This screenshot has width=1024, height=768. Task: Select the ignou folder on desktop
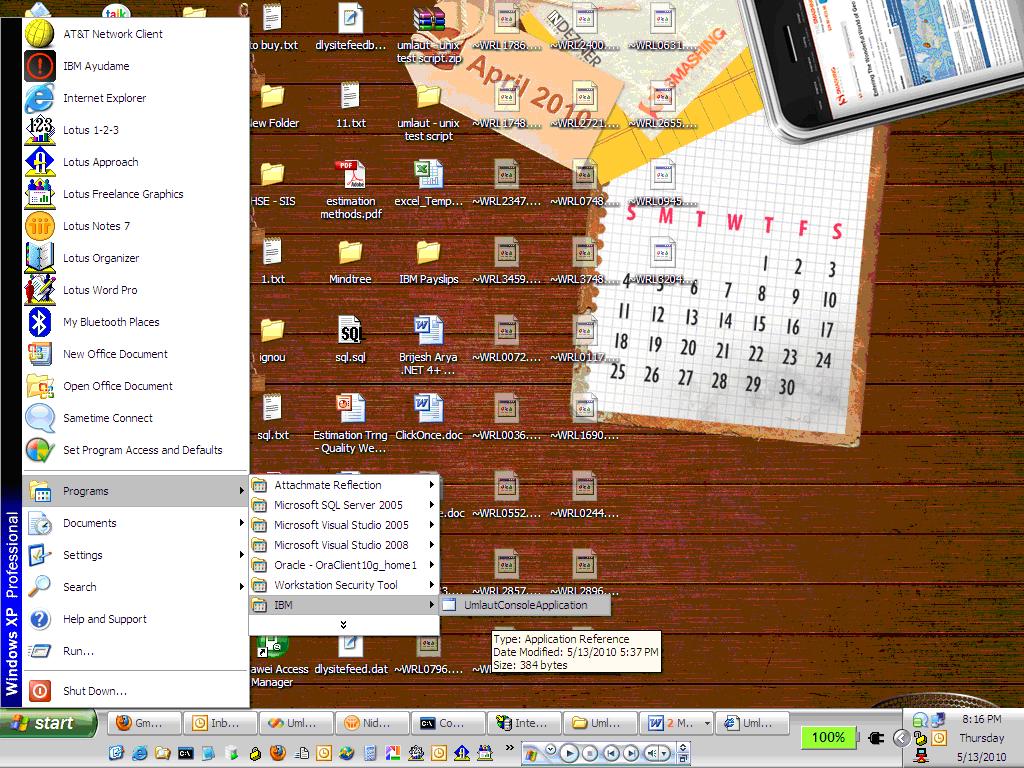272,339
